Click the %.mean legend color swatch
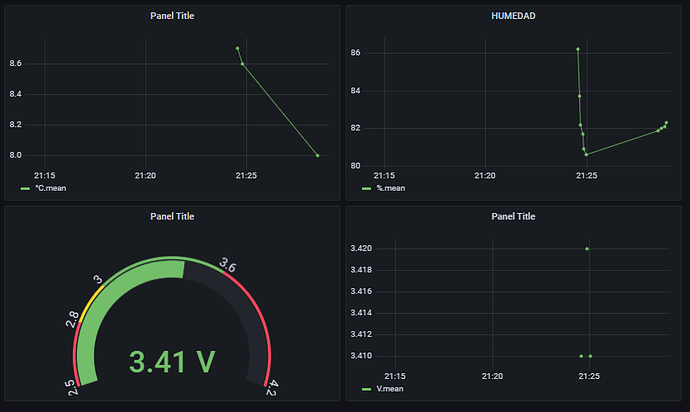The width and height of the screenshot is (690, 412). (x=366, y=189)
